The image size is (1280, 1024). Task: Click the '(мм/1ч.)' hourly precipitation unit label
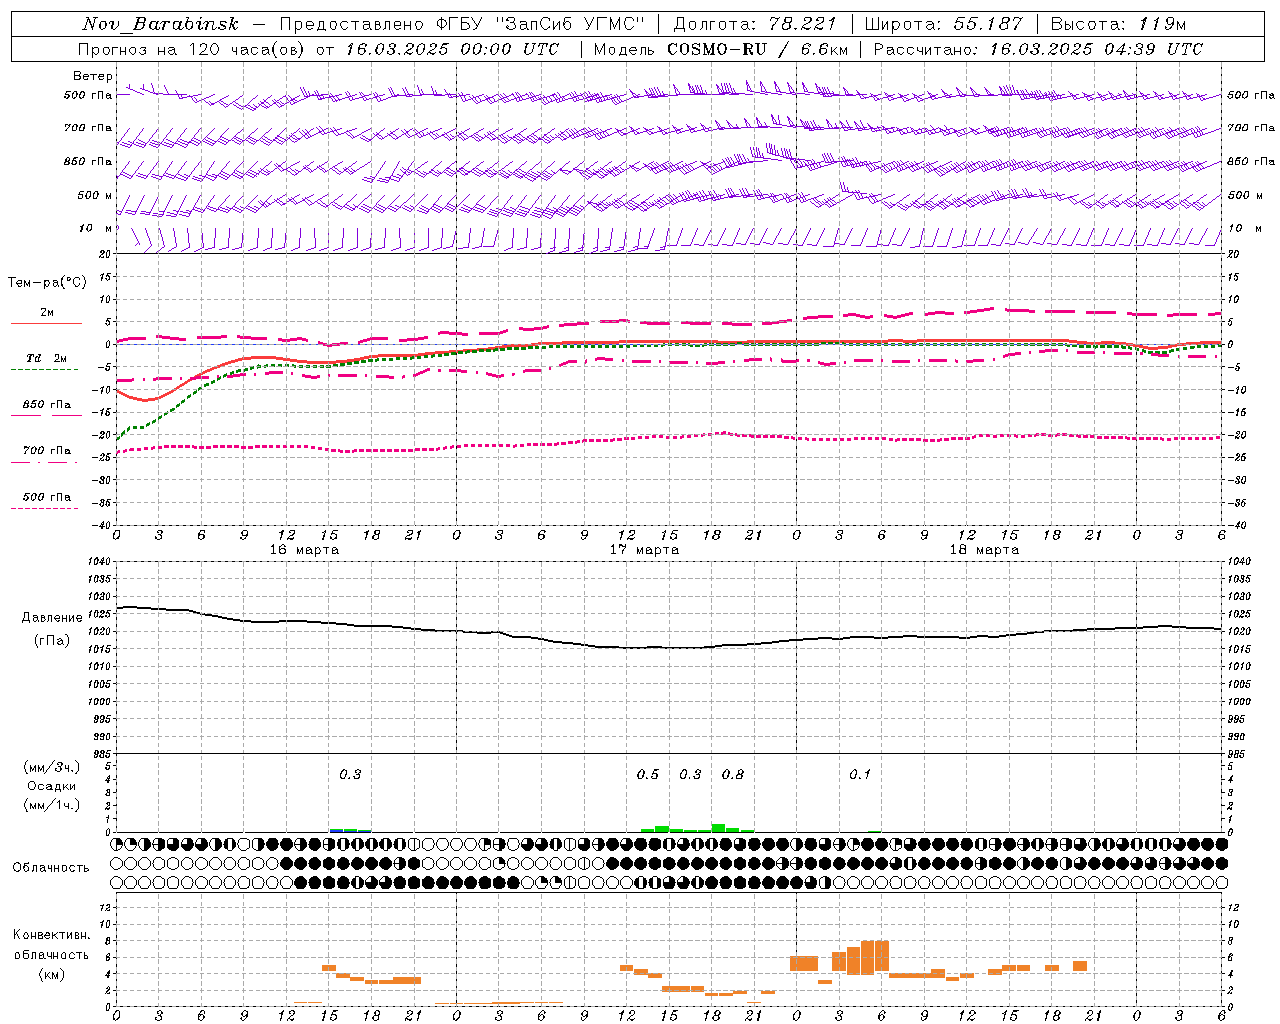point(52,805)
